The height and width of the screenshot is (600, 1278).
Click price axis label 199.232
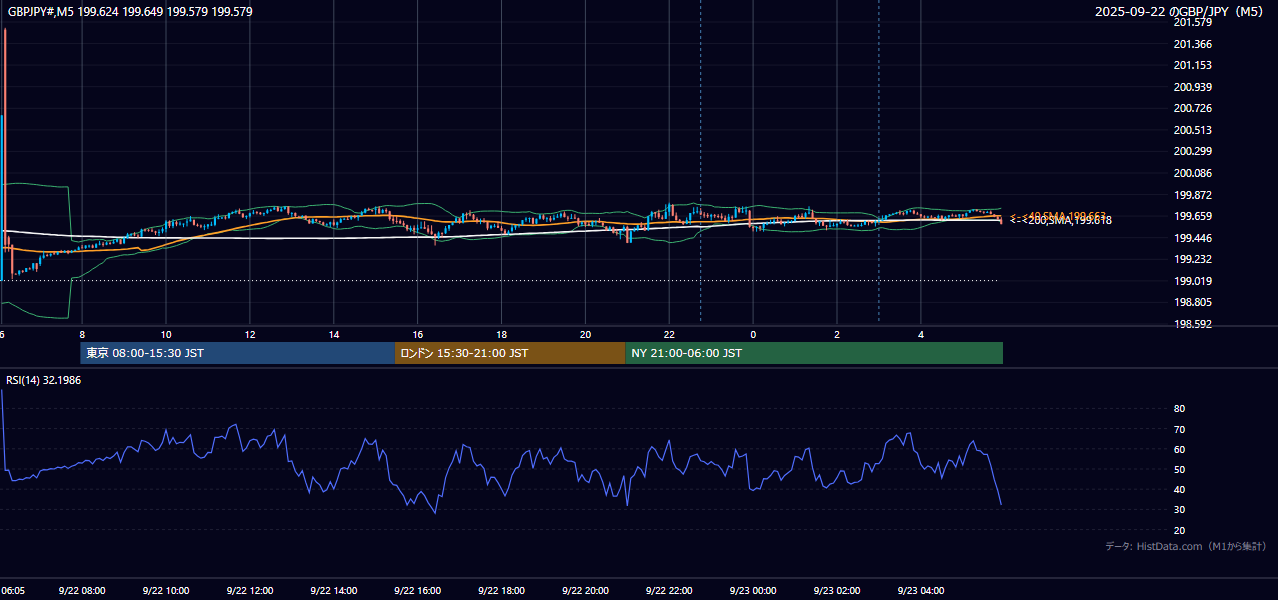coord(1192,259)
